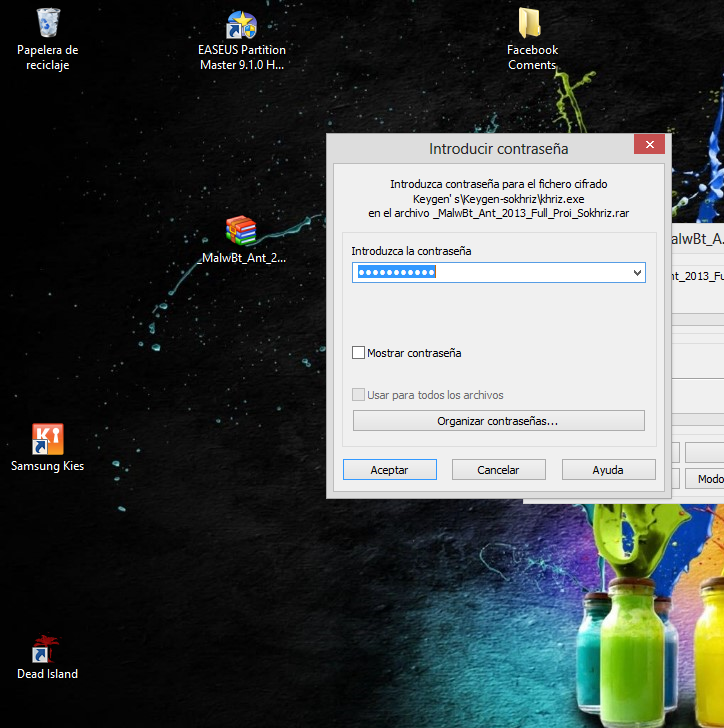Viewport: 724px width, 728px height.
Task: Click the 'Mostrar contraseña' label text
Action: (x=414, y=353)
